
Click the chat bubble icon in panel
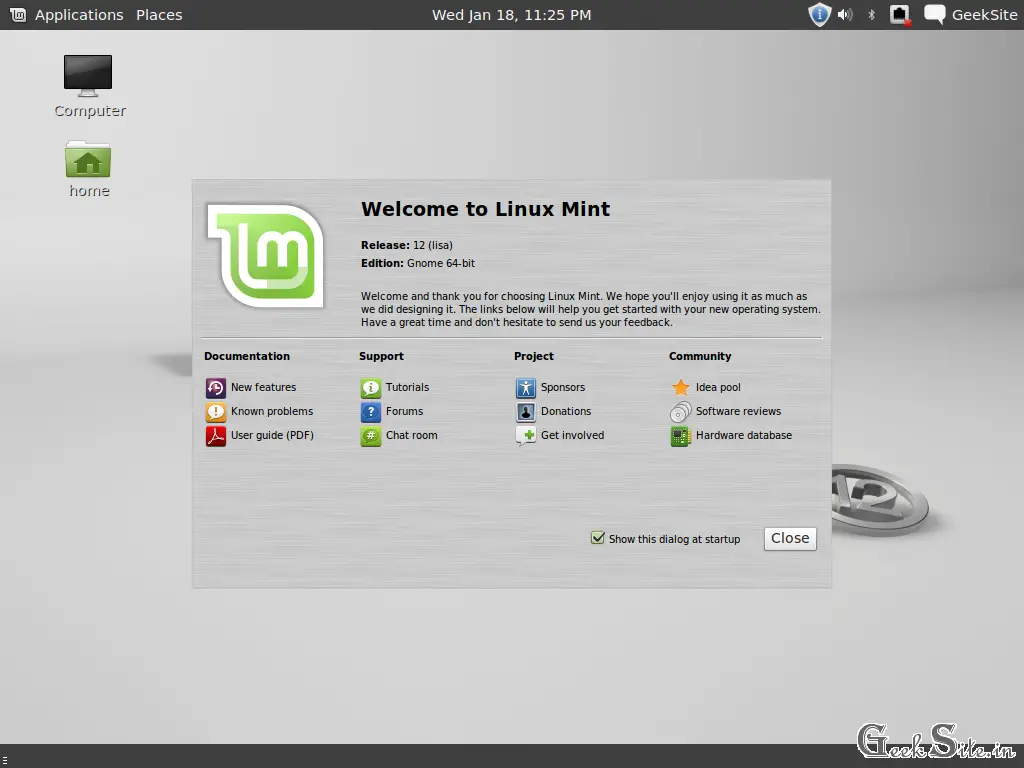pyautogui.click(x=935, y=14)
